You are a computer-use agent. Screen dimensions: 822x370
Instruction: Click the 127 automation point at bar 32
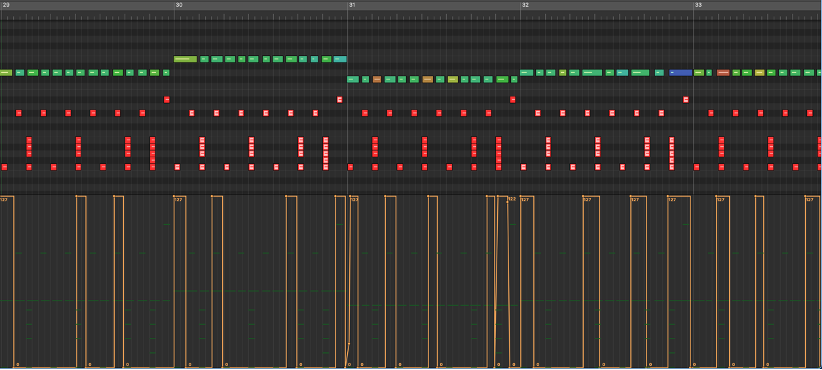521,197
